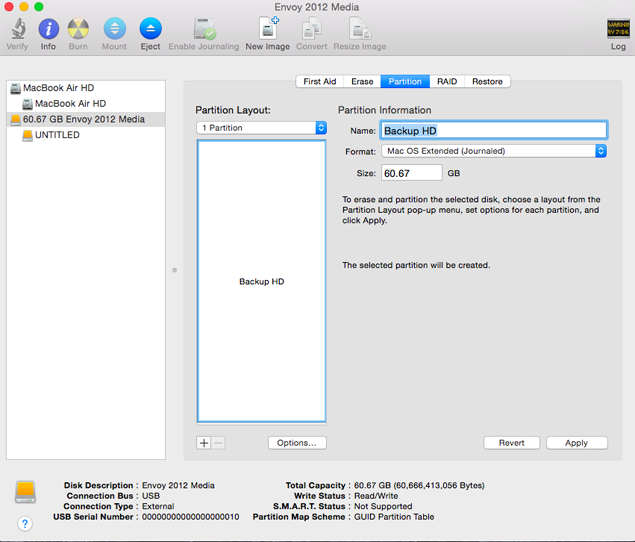The width and height of the screenshot is (635, 542).
Task: Click the partition Name input field
Action: point(494,130)
